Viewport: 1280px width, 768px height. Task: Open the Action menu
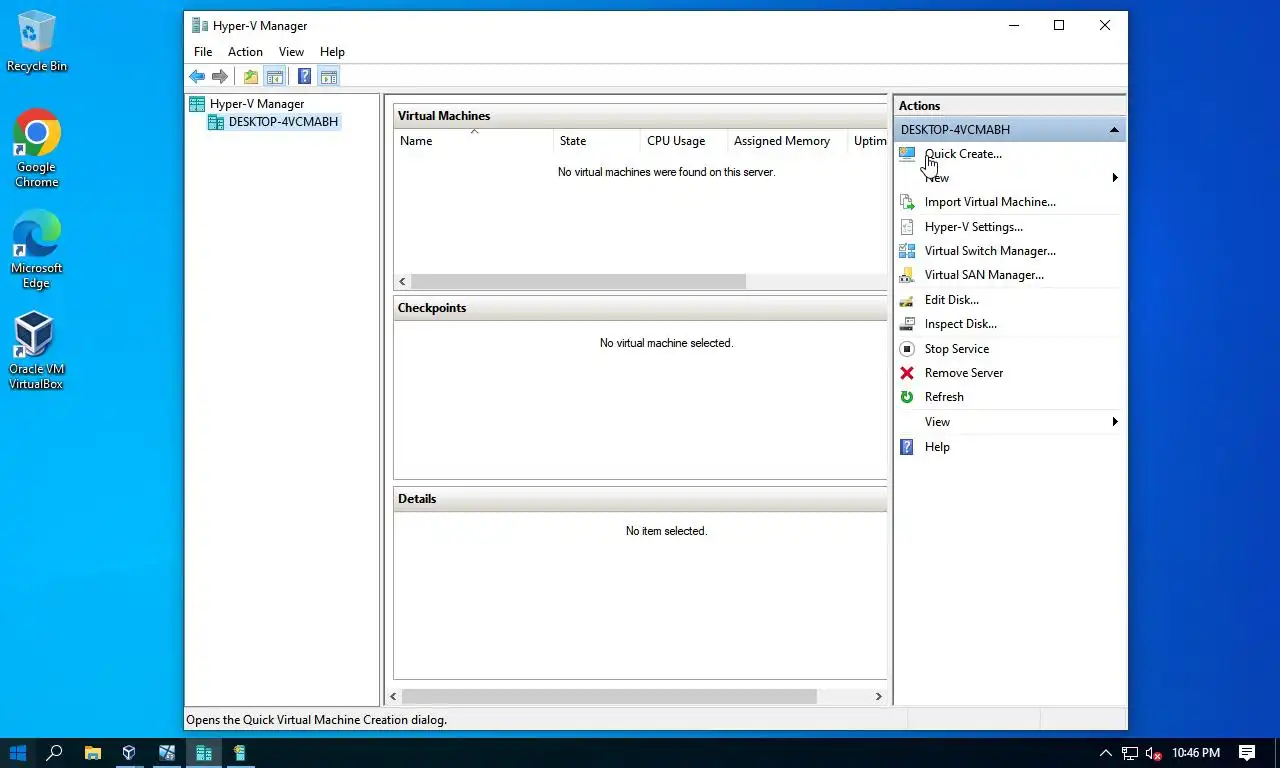pyautogui.click(x=245, y=52)
